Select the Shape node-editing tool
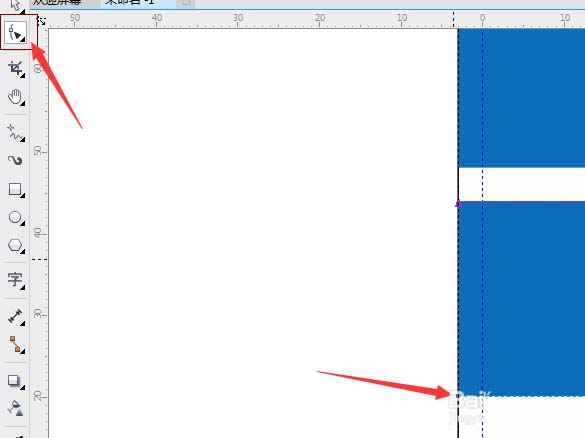Screen dimensions: 585x438 click(15, 32)
